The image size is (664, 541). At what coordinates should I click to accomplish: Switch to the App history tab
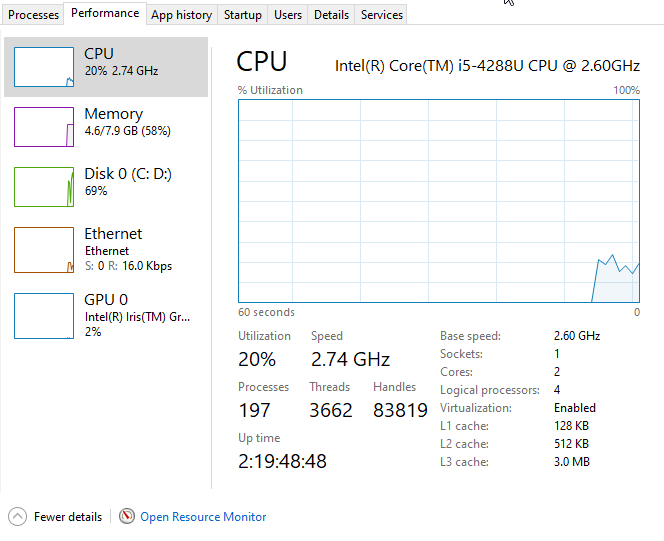coord(182,15)
